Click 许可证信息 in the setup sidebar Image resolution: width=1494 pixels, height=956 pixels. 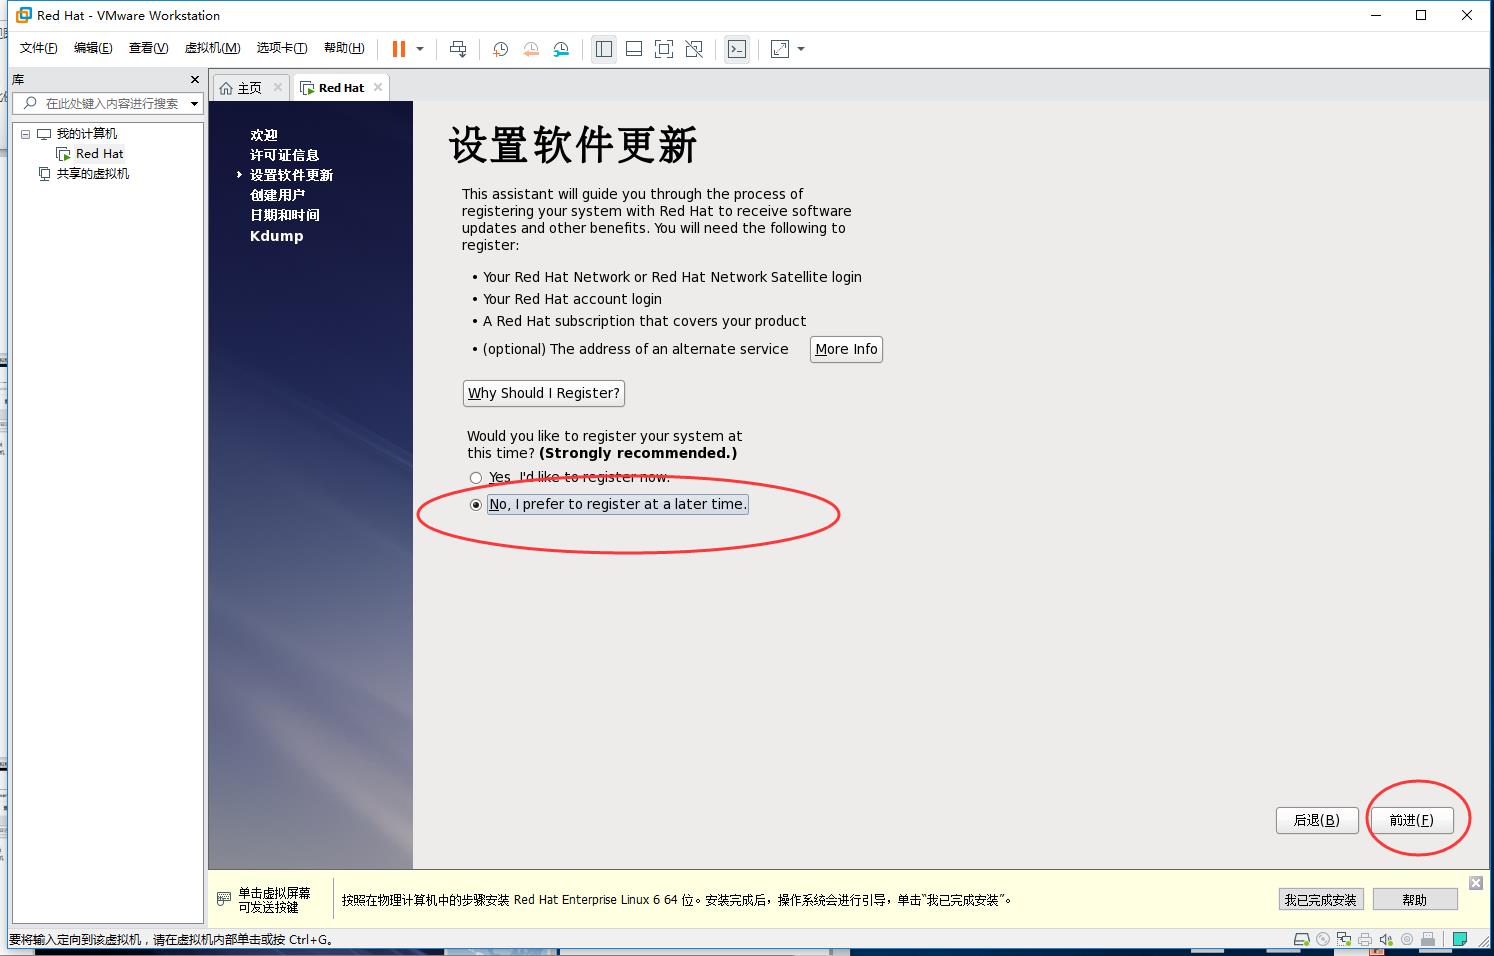pyautogui.click(x=285, y=155)
